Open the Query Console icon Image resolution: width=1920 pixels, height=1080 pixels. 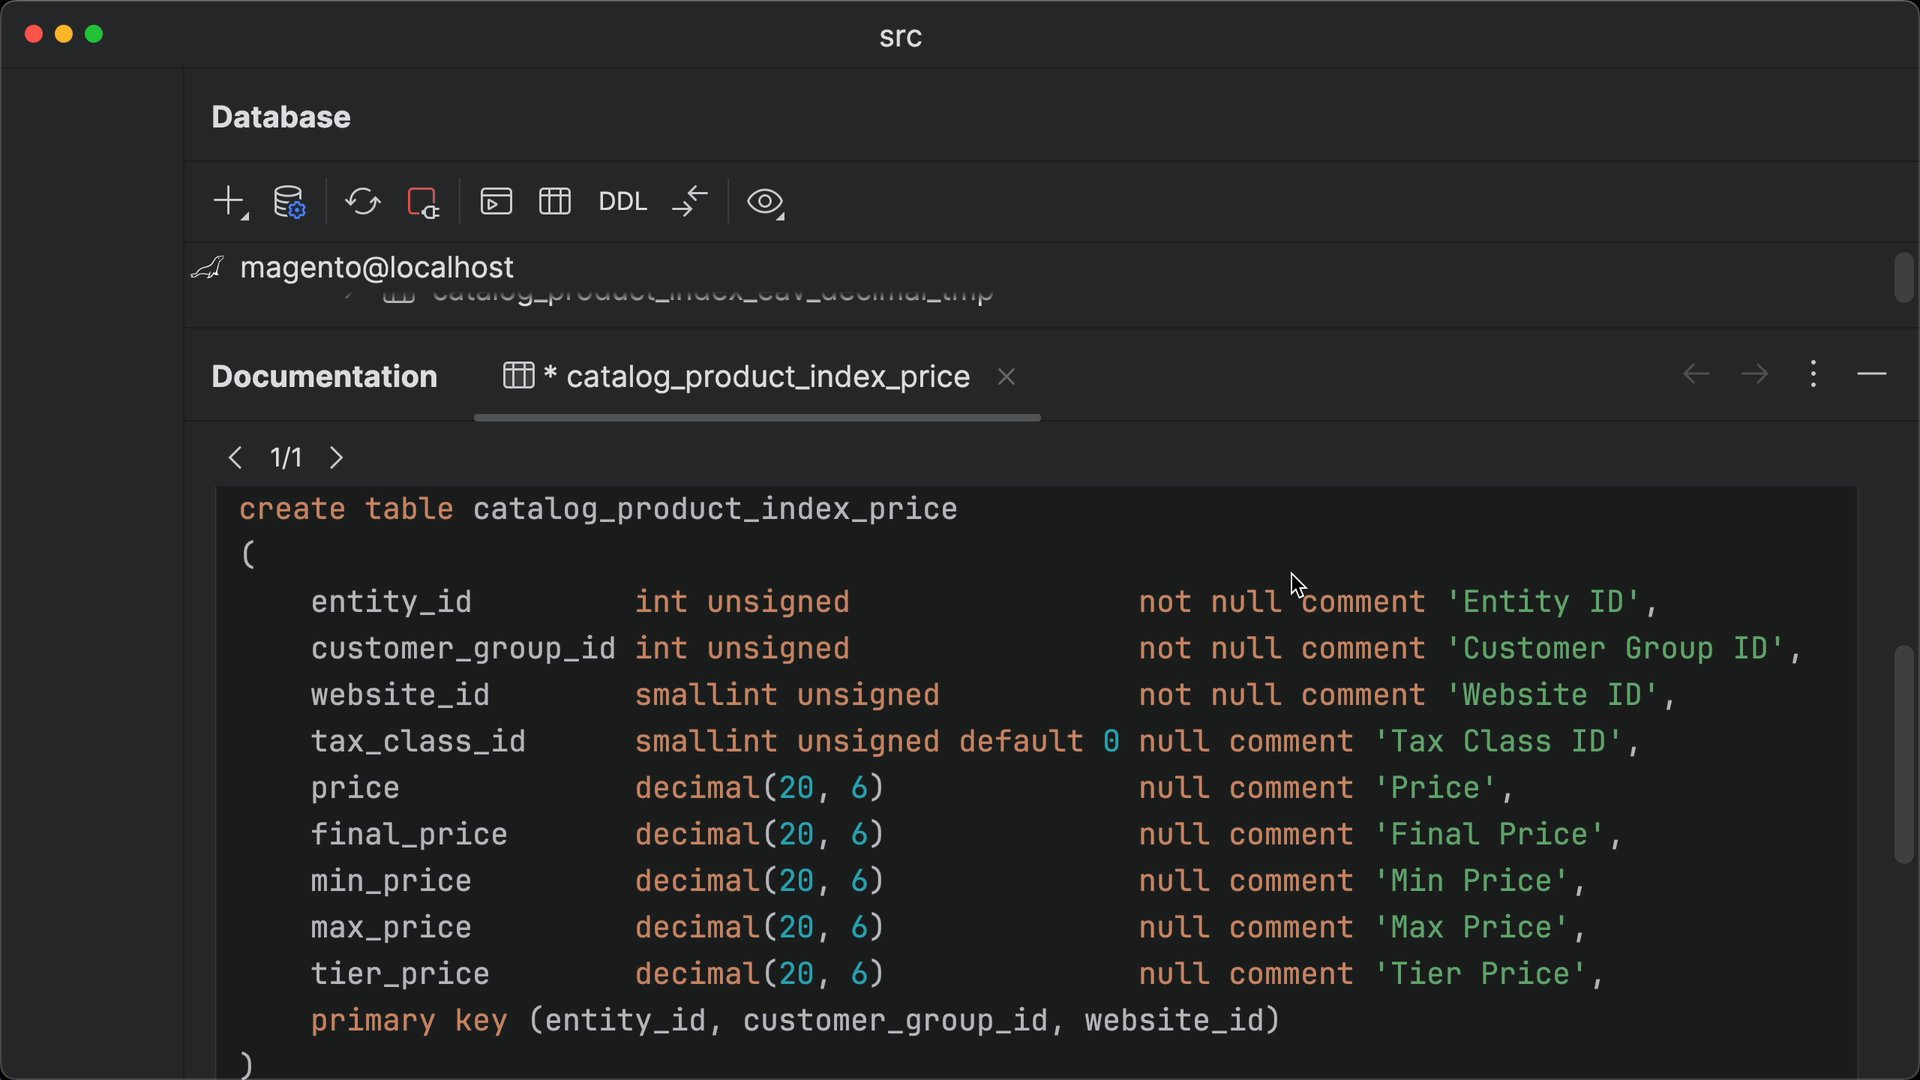point(496,202)
